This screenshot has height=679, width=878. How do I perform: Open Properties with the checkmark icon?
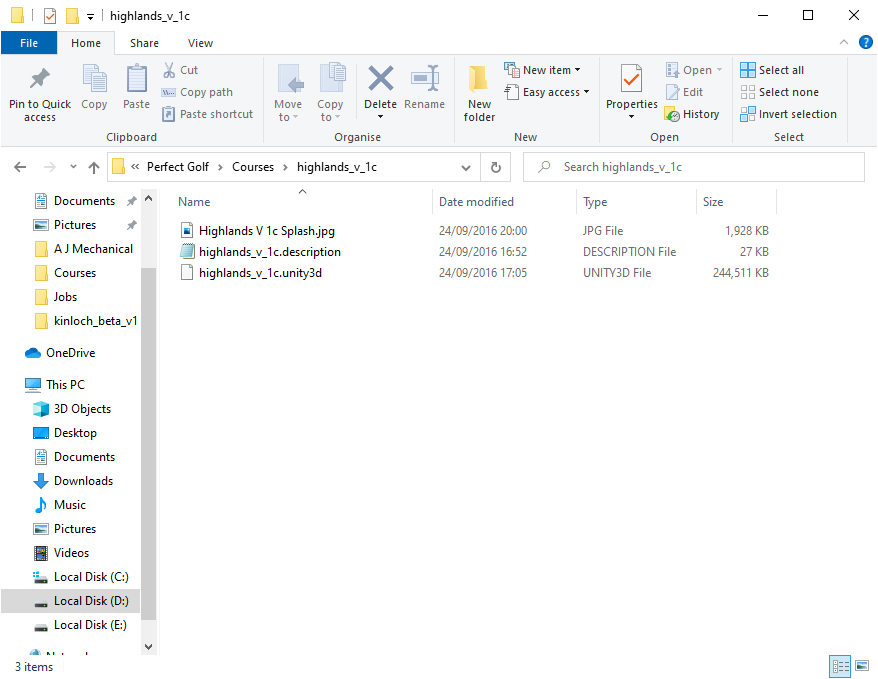point(631,80)
